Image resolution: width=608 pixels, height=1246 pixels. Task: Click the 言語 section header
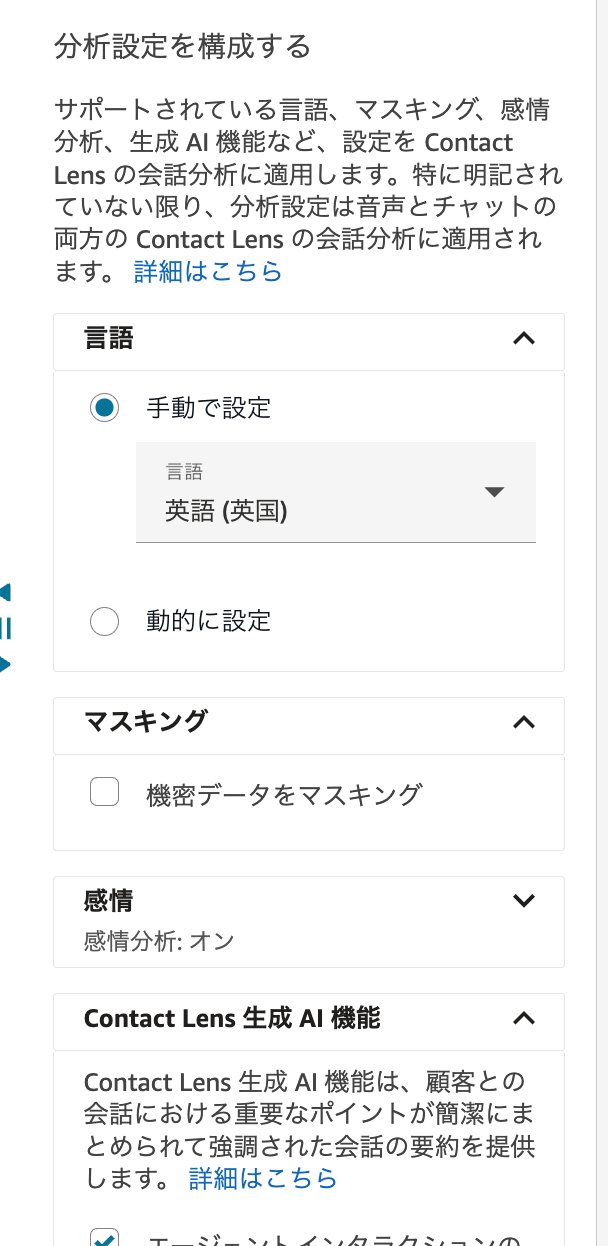tap(109, 340)
